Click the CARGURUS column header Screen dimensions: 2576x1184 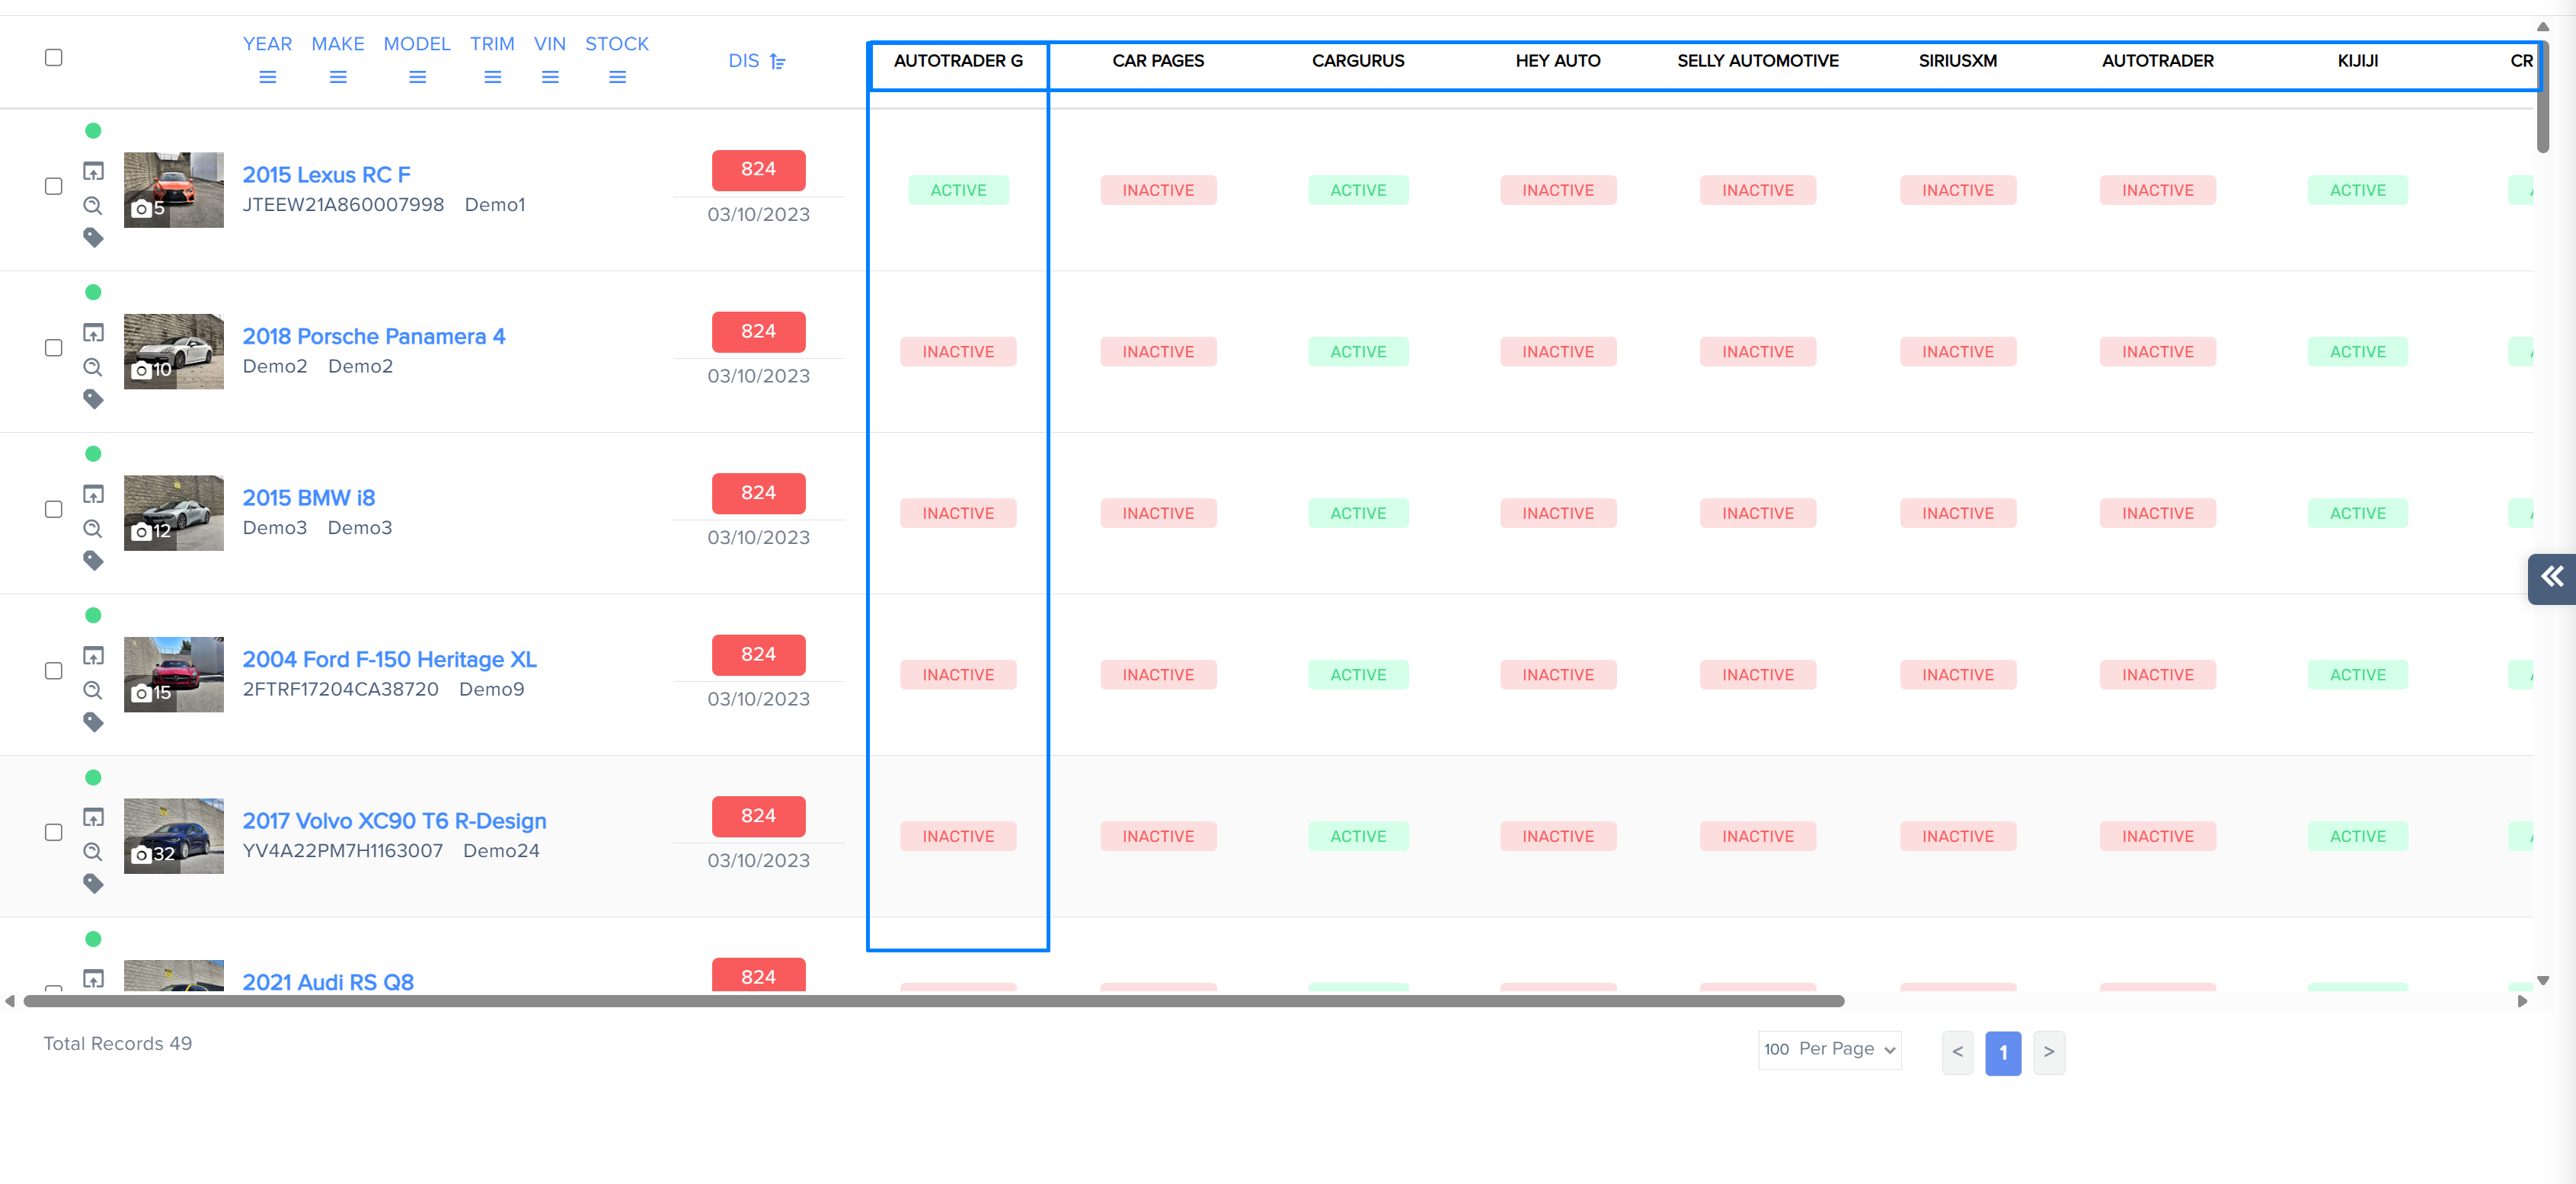[x=1357, y=61]
